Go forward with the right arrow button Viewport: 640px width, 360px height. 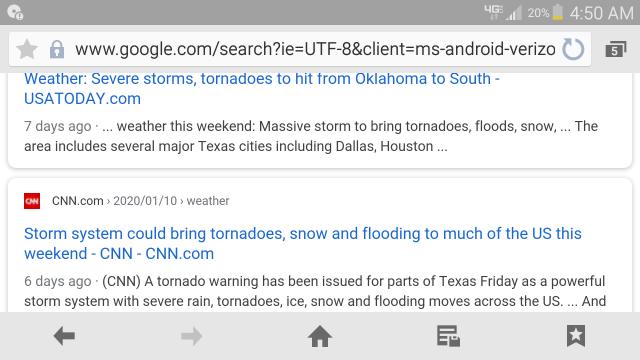[x=192, y=336]
